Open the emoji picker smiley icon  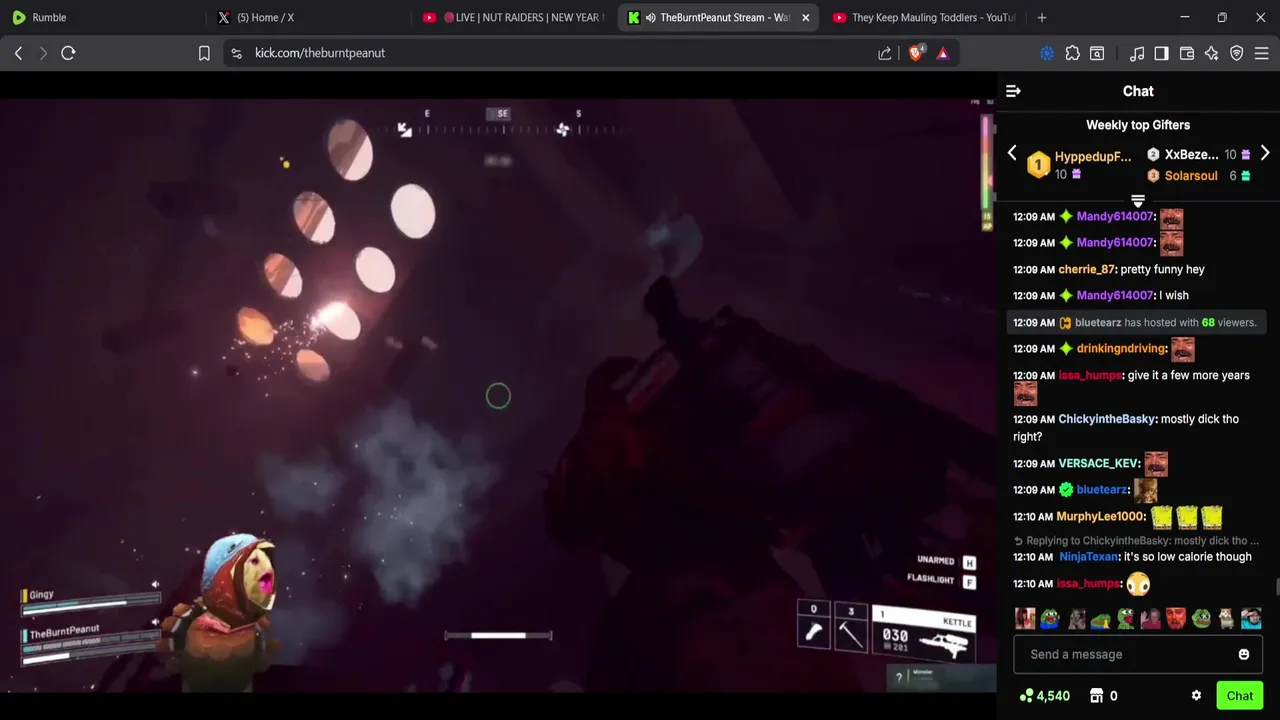tap(1244, 655)
